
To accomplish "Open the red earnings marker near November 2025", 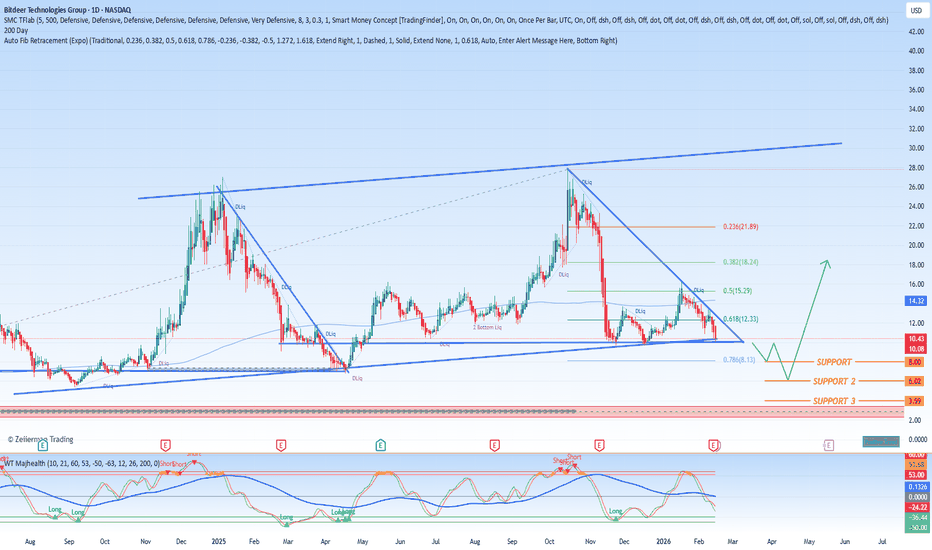I will click(599, 445).
